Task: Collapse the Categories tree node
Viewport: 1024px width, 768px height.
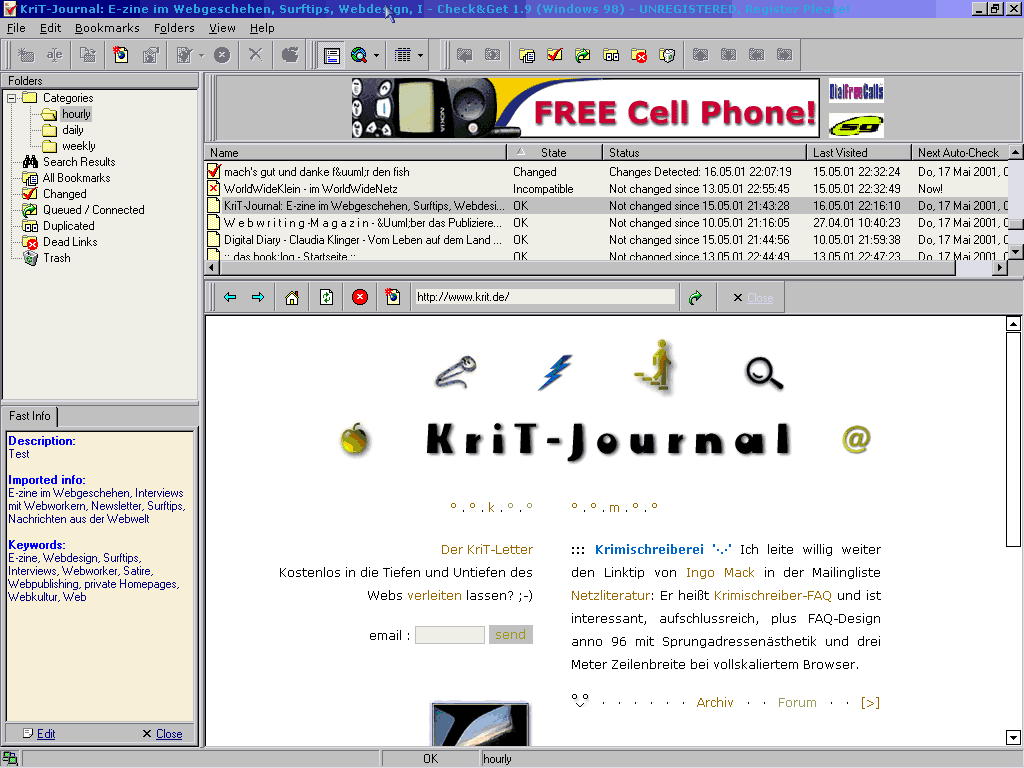Action: click(x=12, y=98)
